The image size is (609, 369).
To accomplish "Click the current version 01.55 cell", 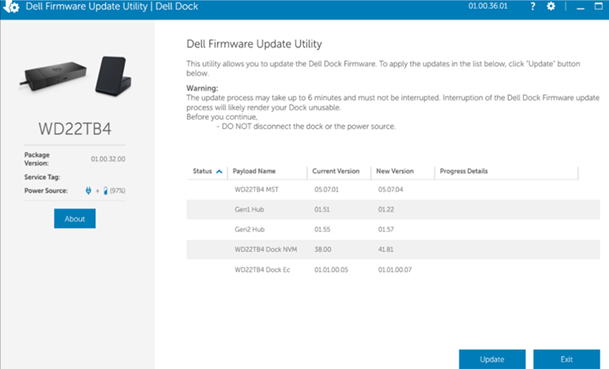I will pos(322,230).
